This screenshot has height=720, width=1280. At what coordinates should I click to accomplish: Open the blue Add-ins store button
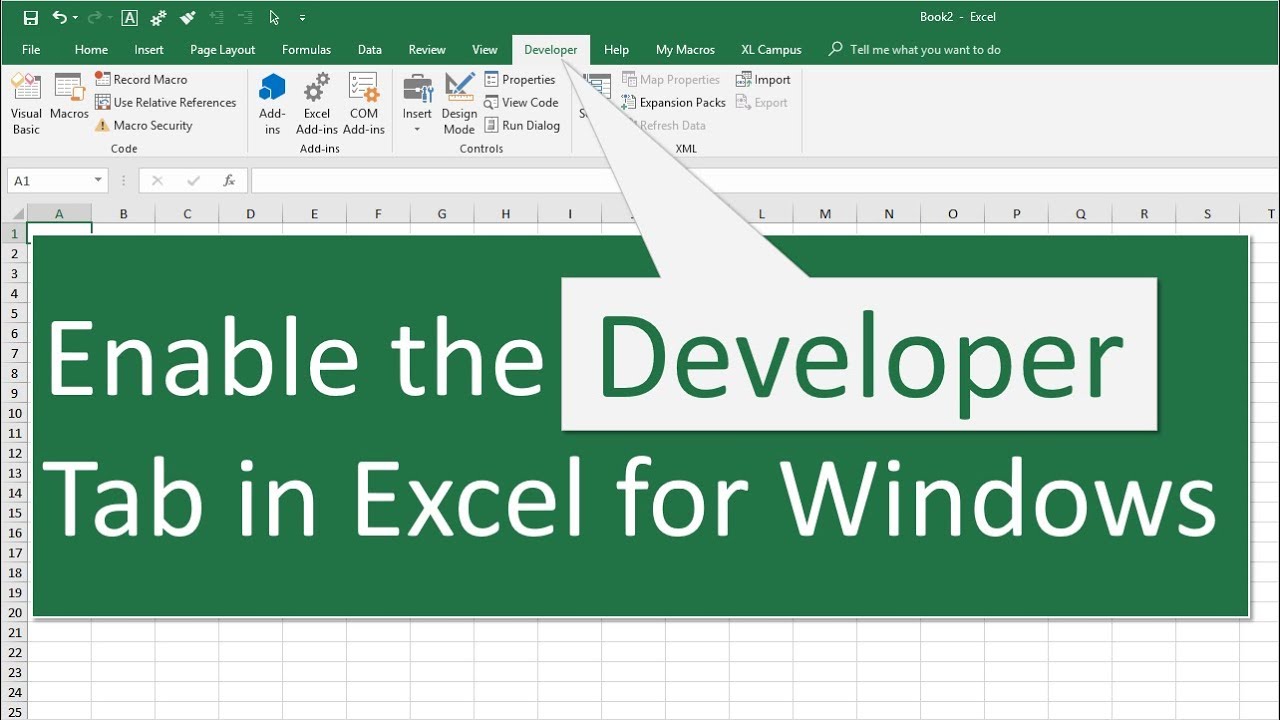(x=272, y=104)
